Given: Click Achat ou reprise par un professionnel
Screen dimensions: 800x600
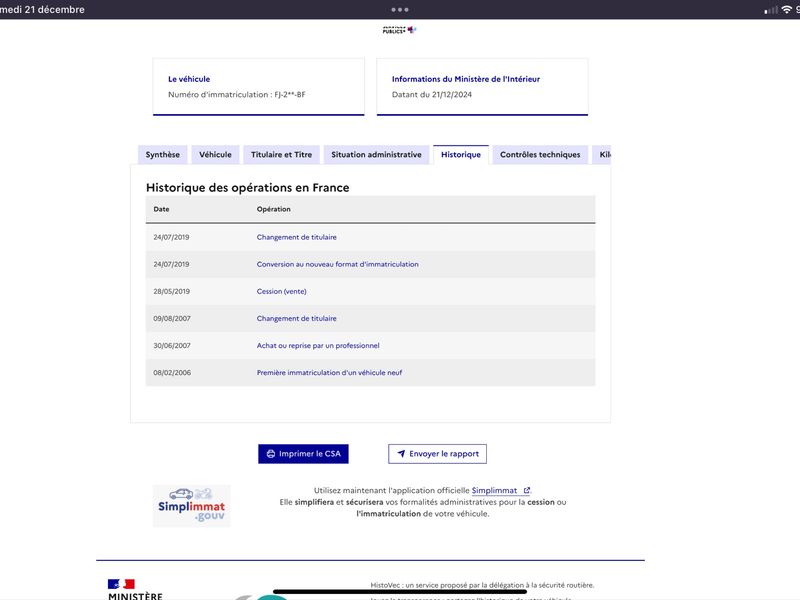Looking at the screenshot, I should tap(318, 345).
